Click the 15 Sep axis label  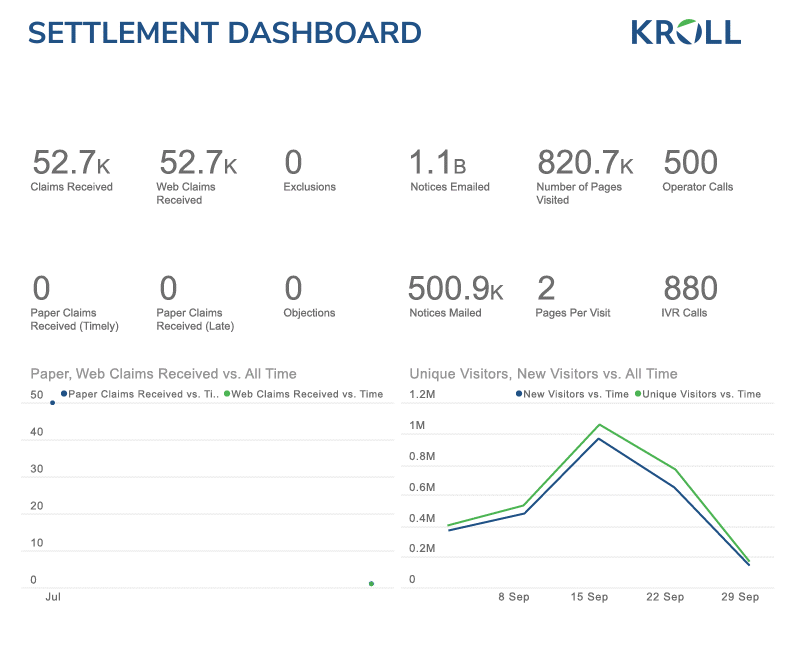(x=589, y=597)
